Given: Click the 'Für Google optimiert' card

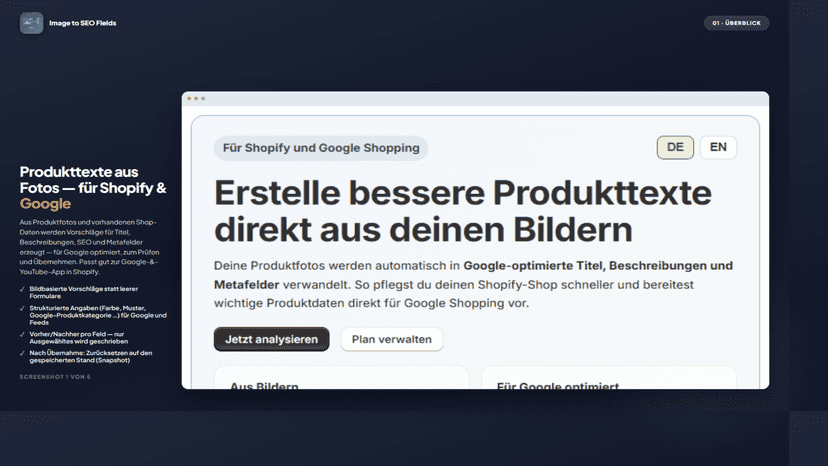Looking at the screenshot, I should 609,378.
